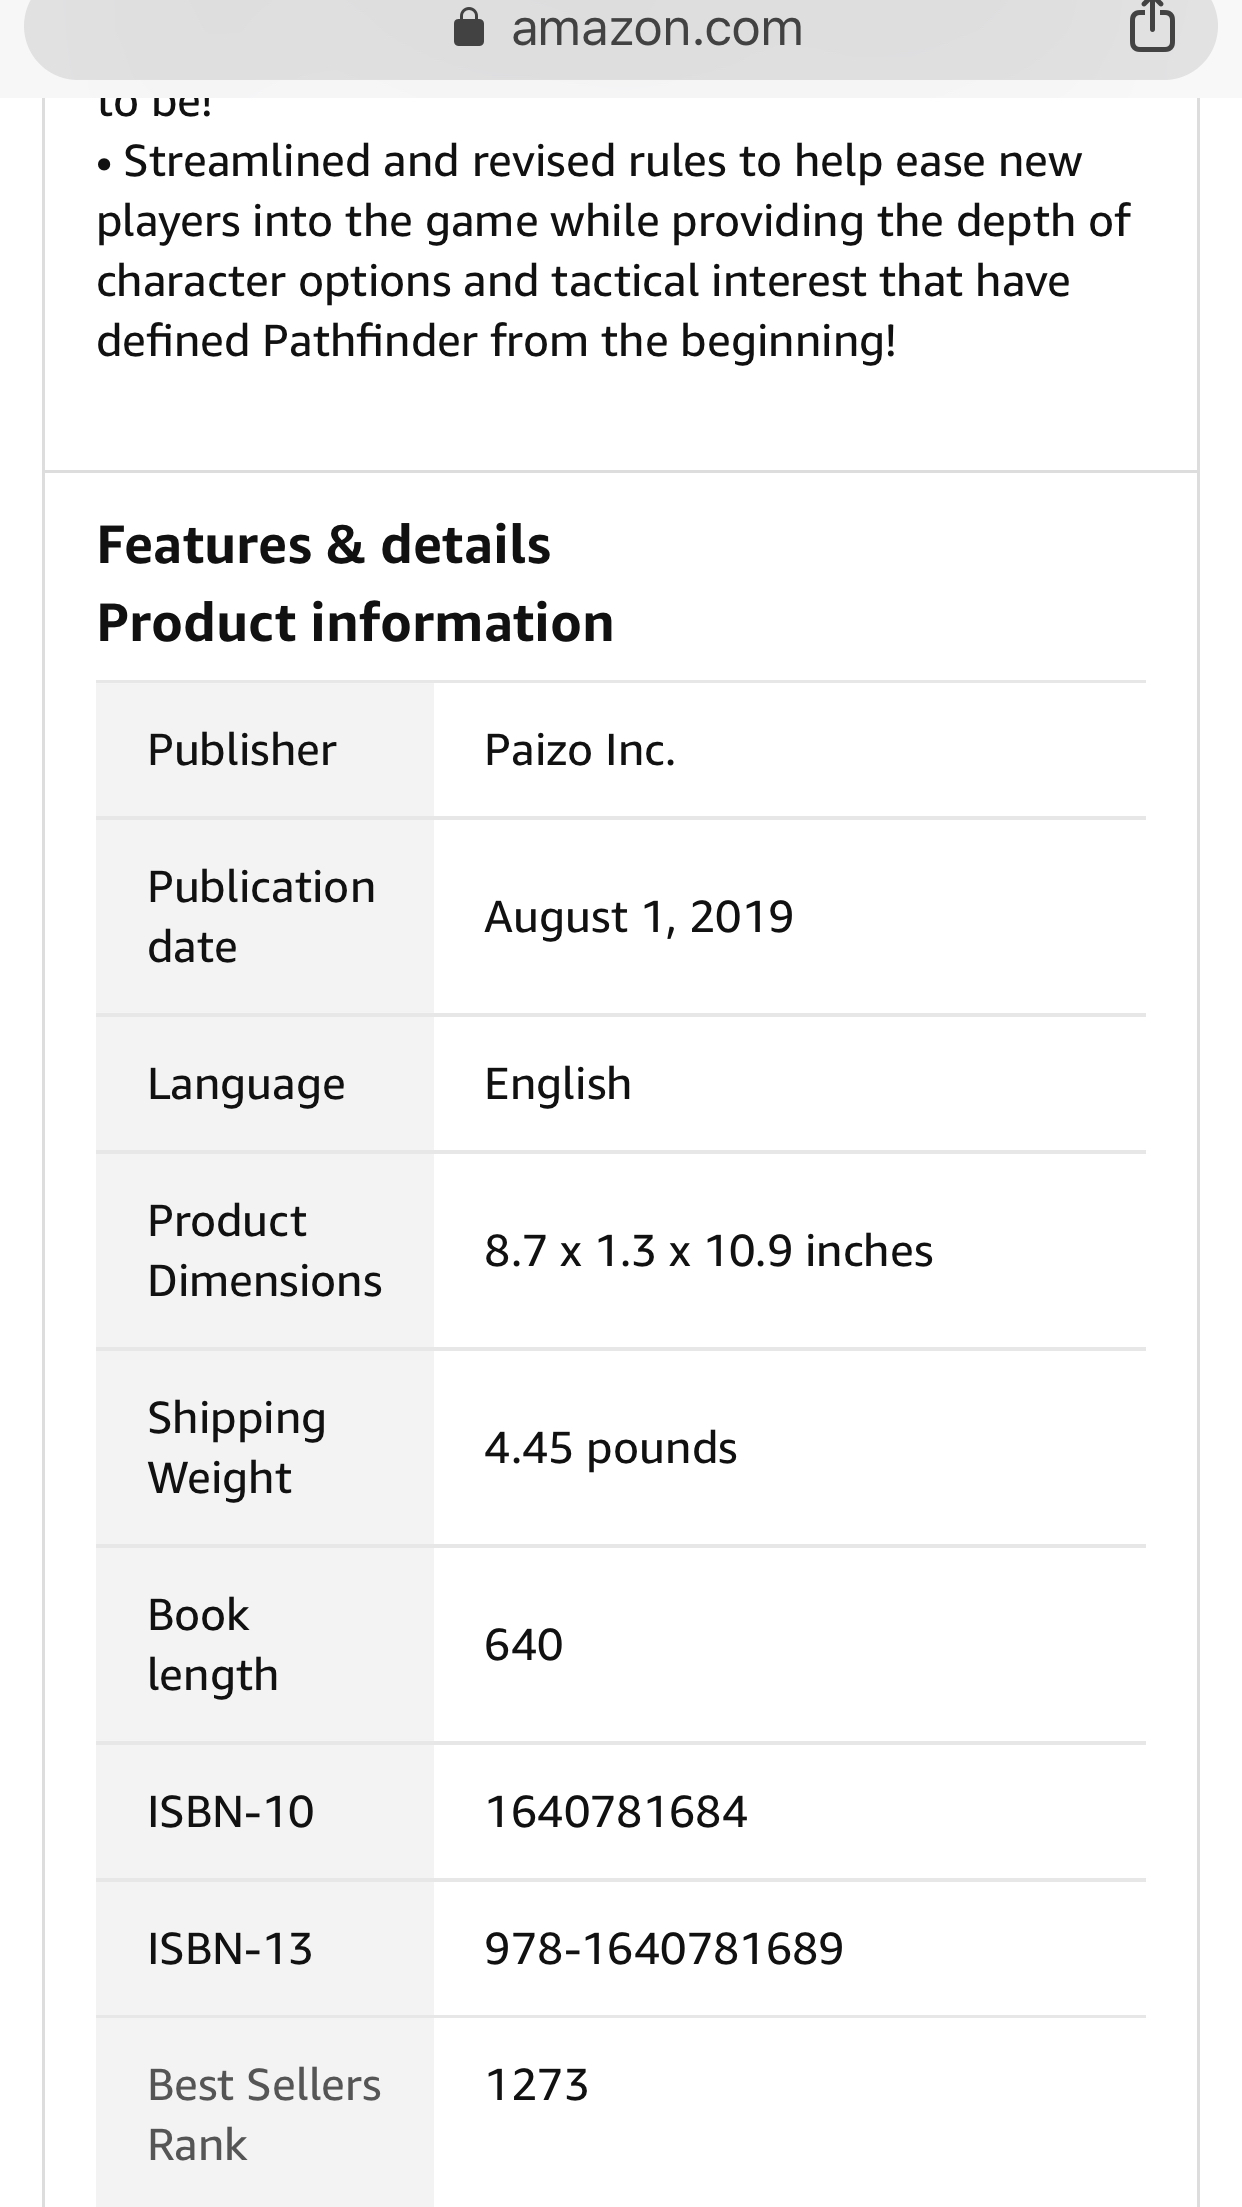Image resolution: width=1242 pixels, height=2207 pixels.
Task: Tap the ISBN-10 number 1640781684
Action: 616,1812
